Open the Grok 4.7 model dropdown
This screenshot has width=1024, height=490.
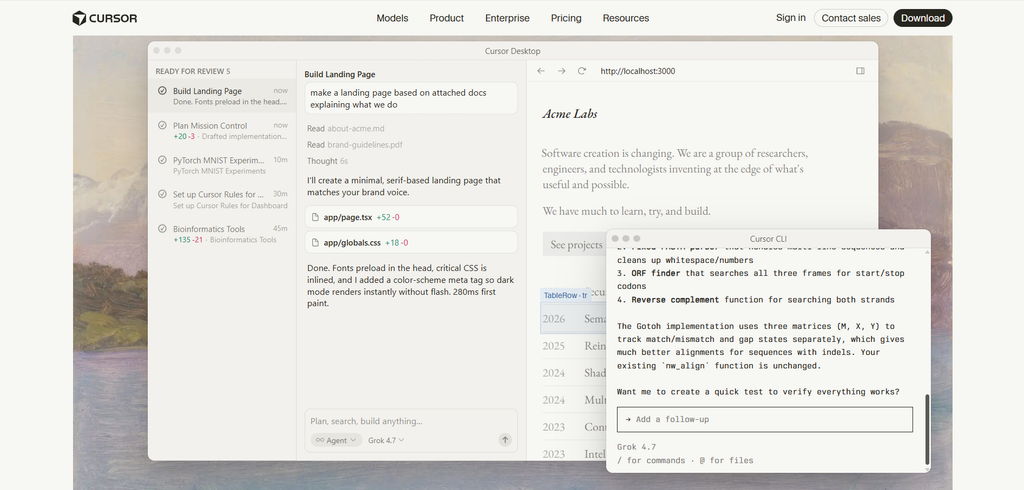386,440
